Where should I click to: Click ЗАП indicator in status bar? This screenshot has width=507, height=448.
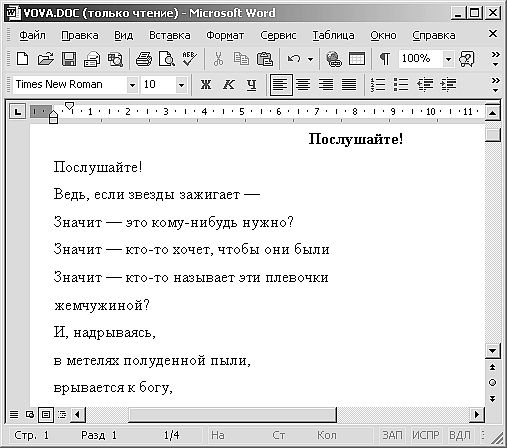392,435
